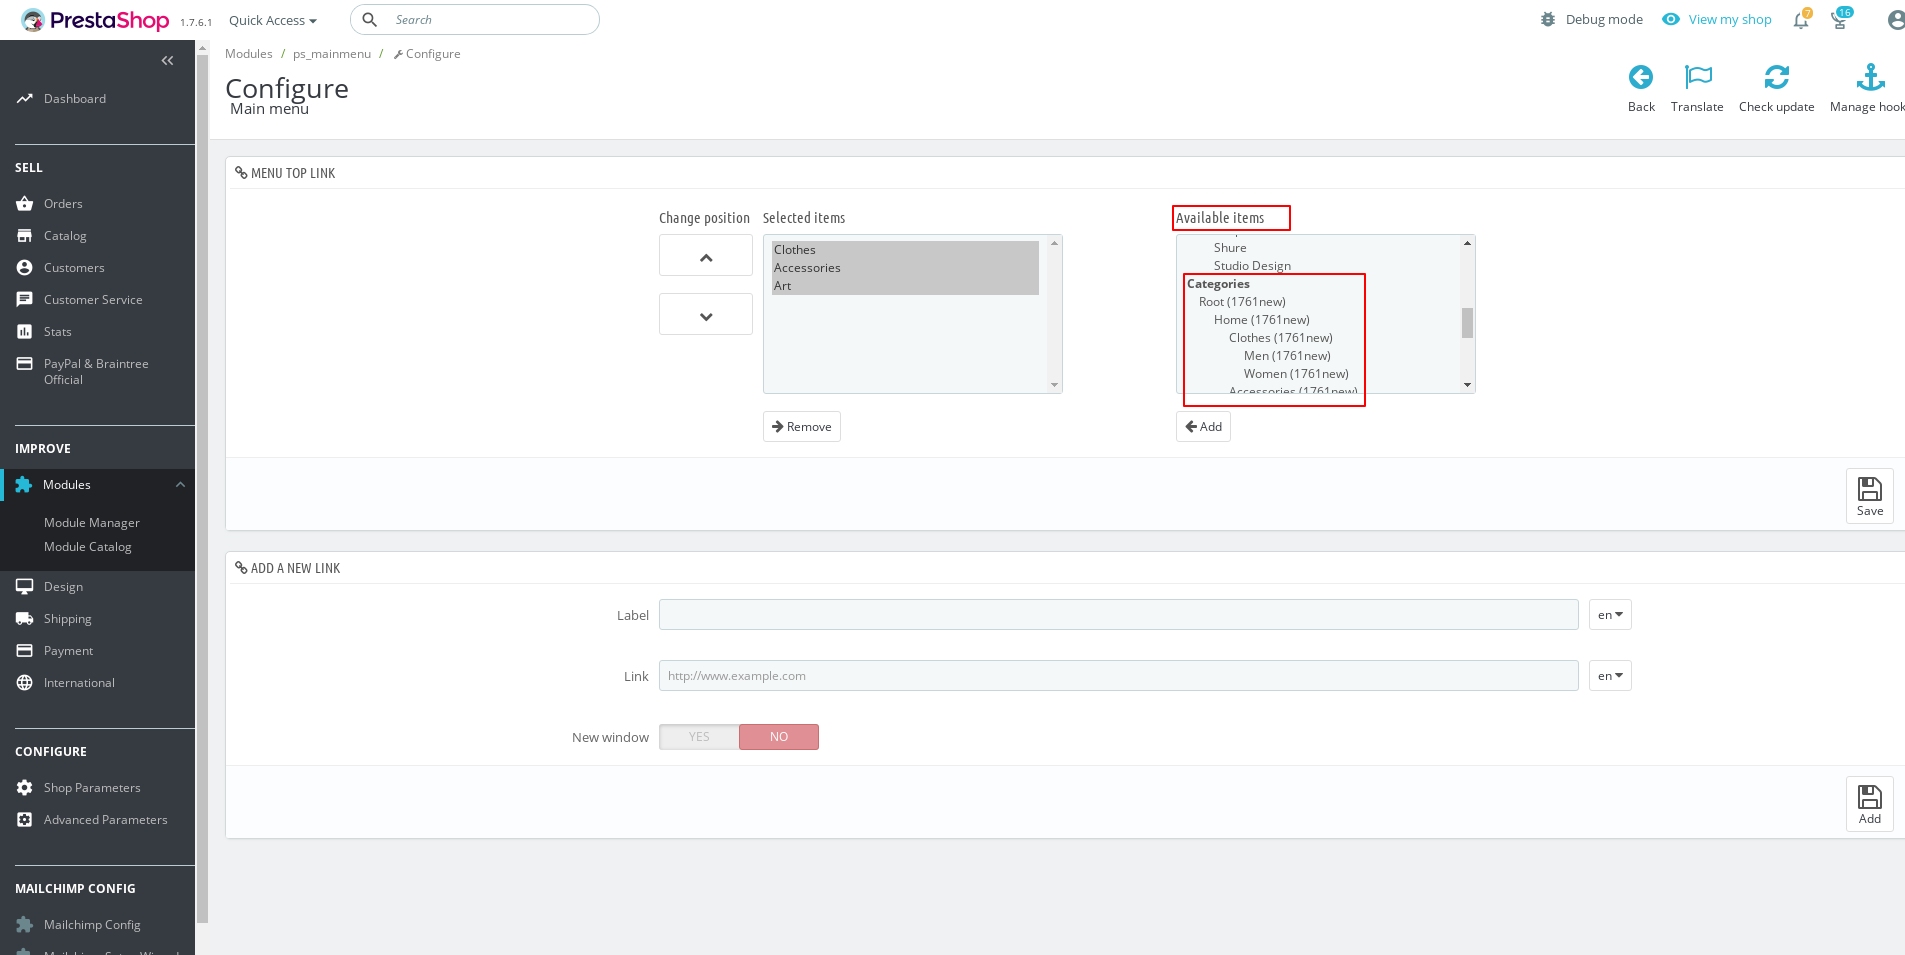Click the Back arrow icon
The width and height of the screenshot is (1905, 955).
(1640, 77)
